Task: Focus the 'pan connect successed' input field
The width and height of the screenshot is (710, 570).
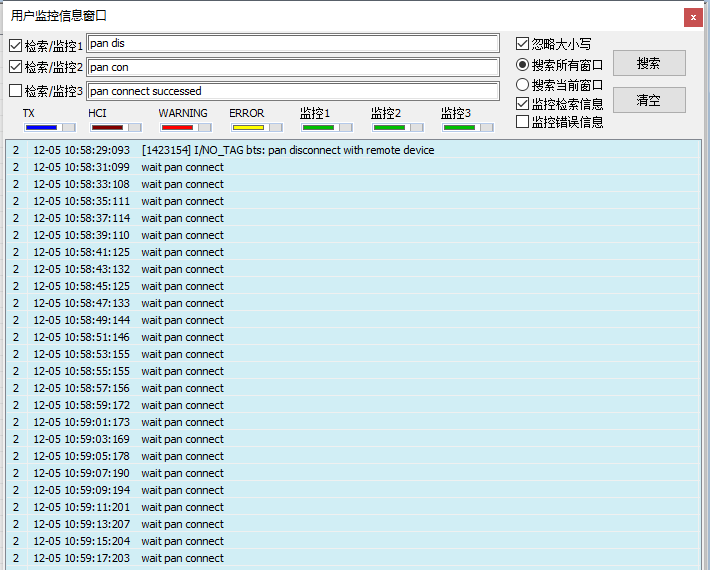Action: point(293,91)
